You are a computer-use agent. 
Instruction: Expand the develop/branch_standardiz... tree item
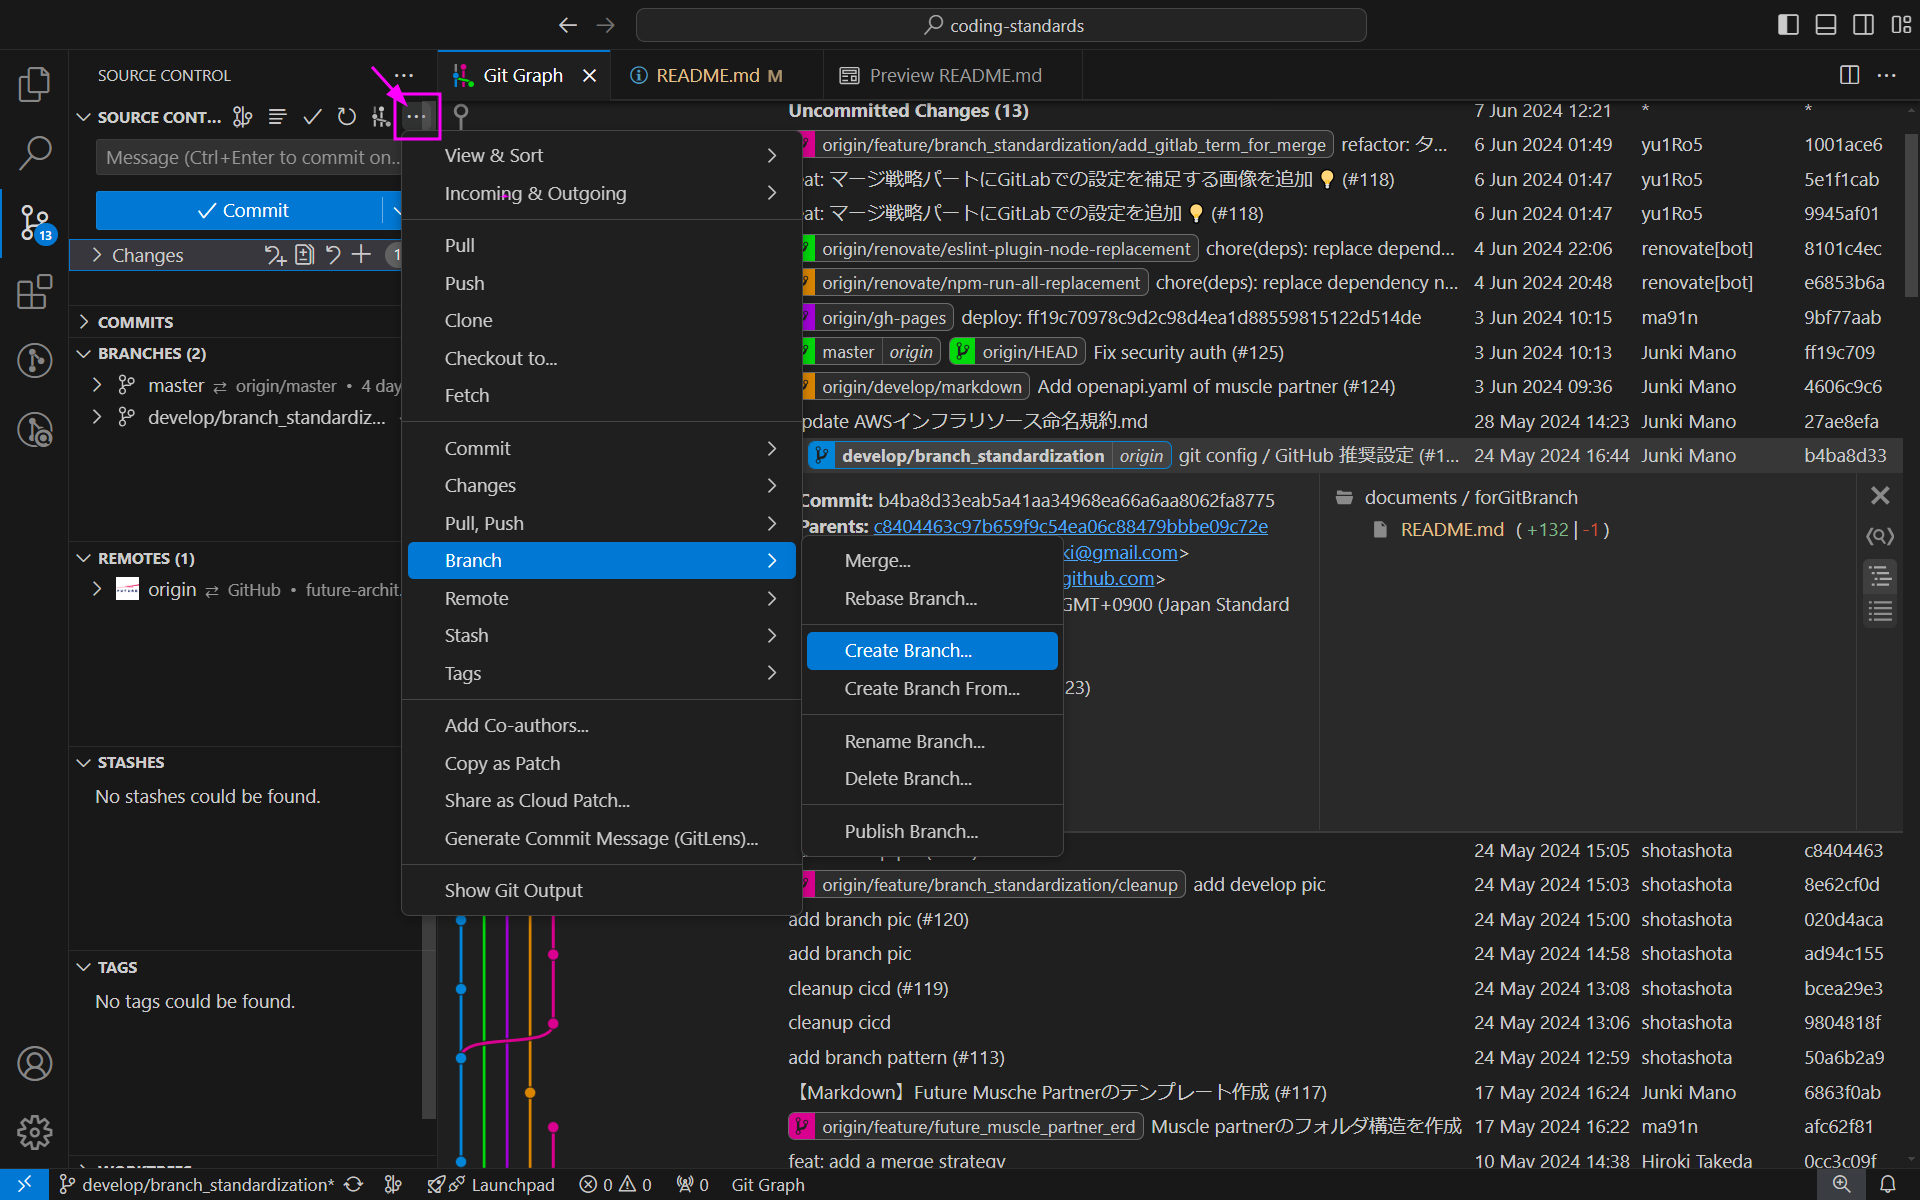(x=97, y=417)
